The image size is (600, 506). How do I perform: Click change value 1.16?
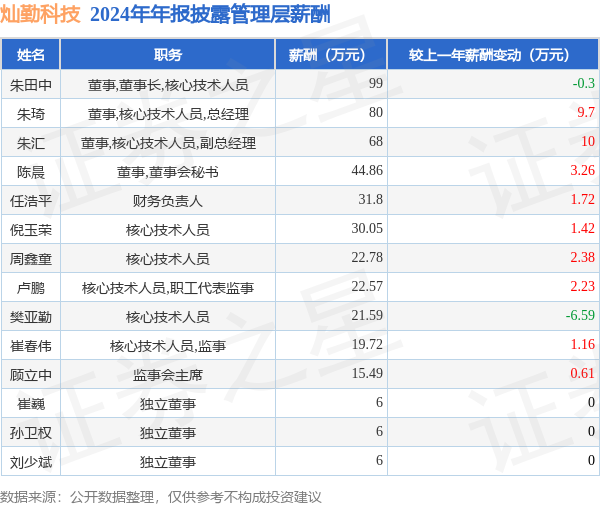pos(582,344)
